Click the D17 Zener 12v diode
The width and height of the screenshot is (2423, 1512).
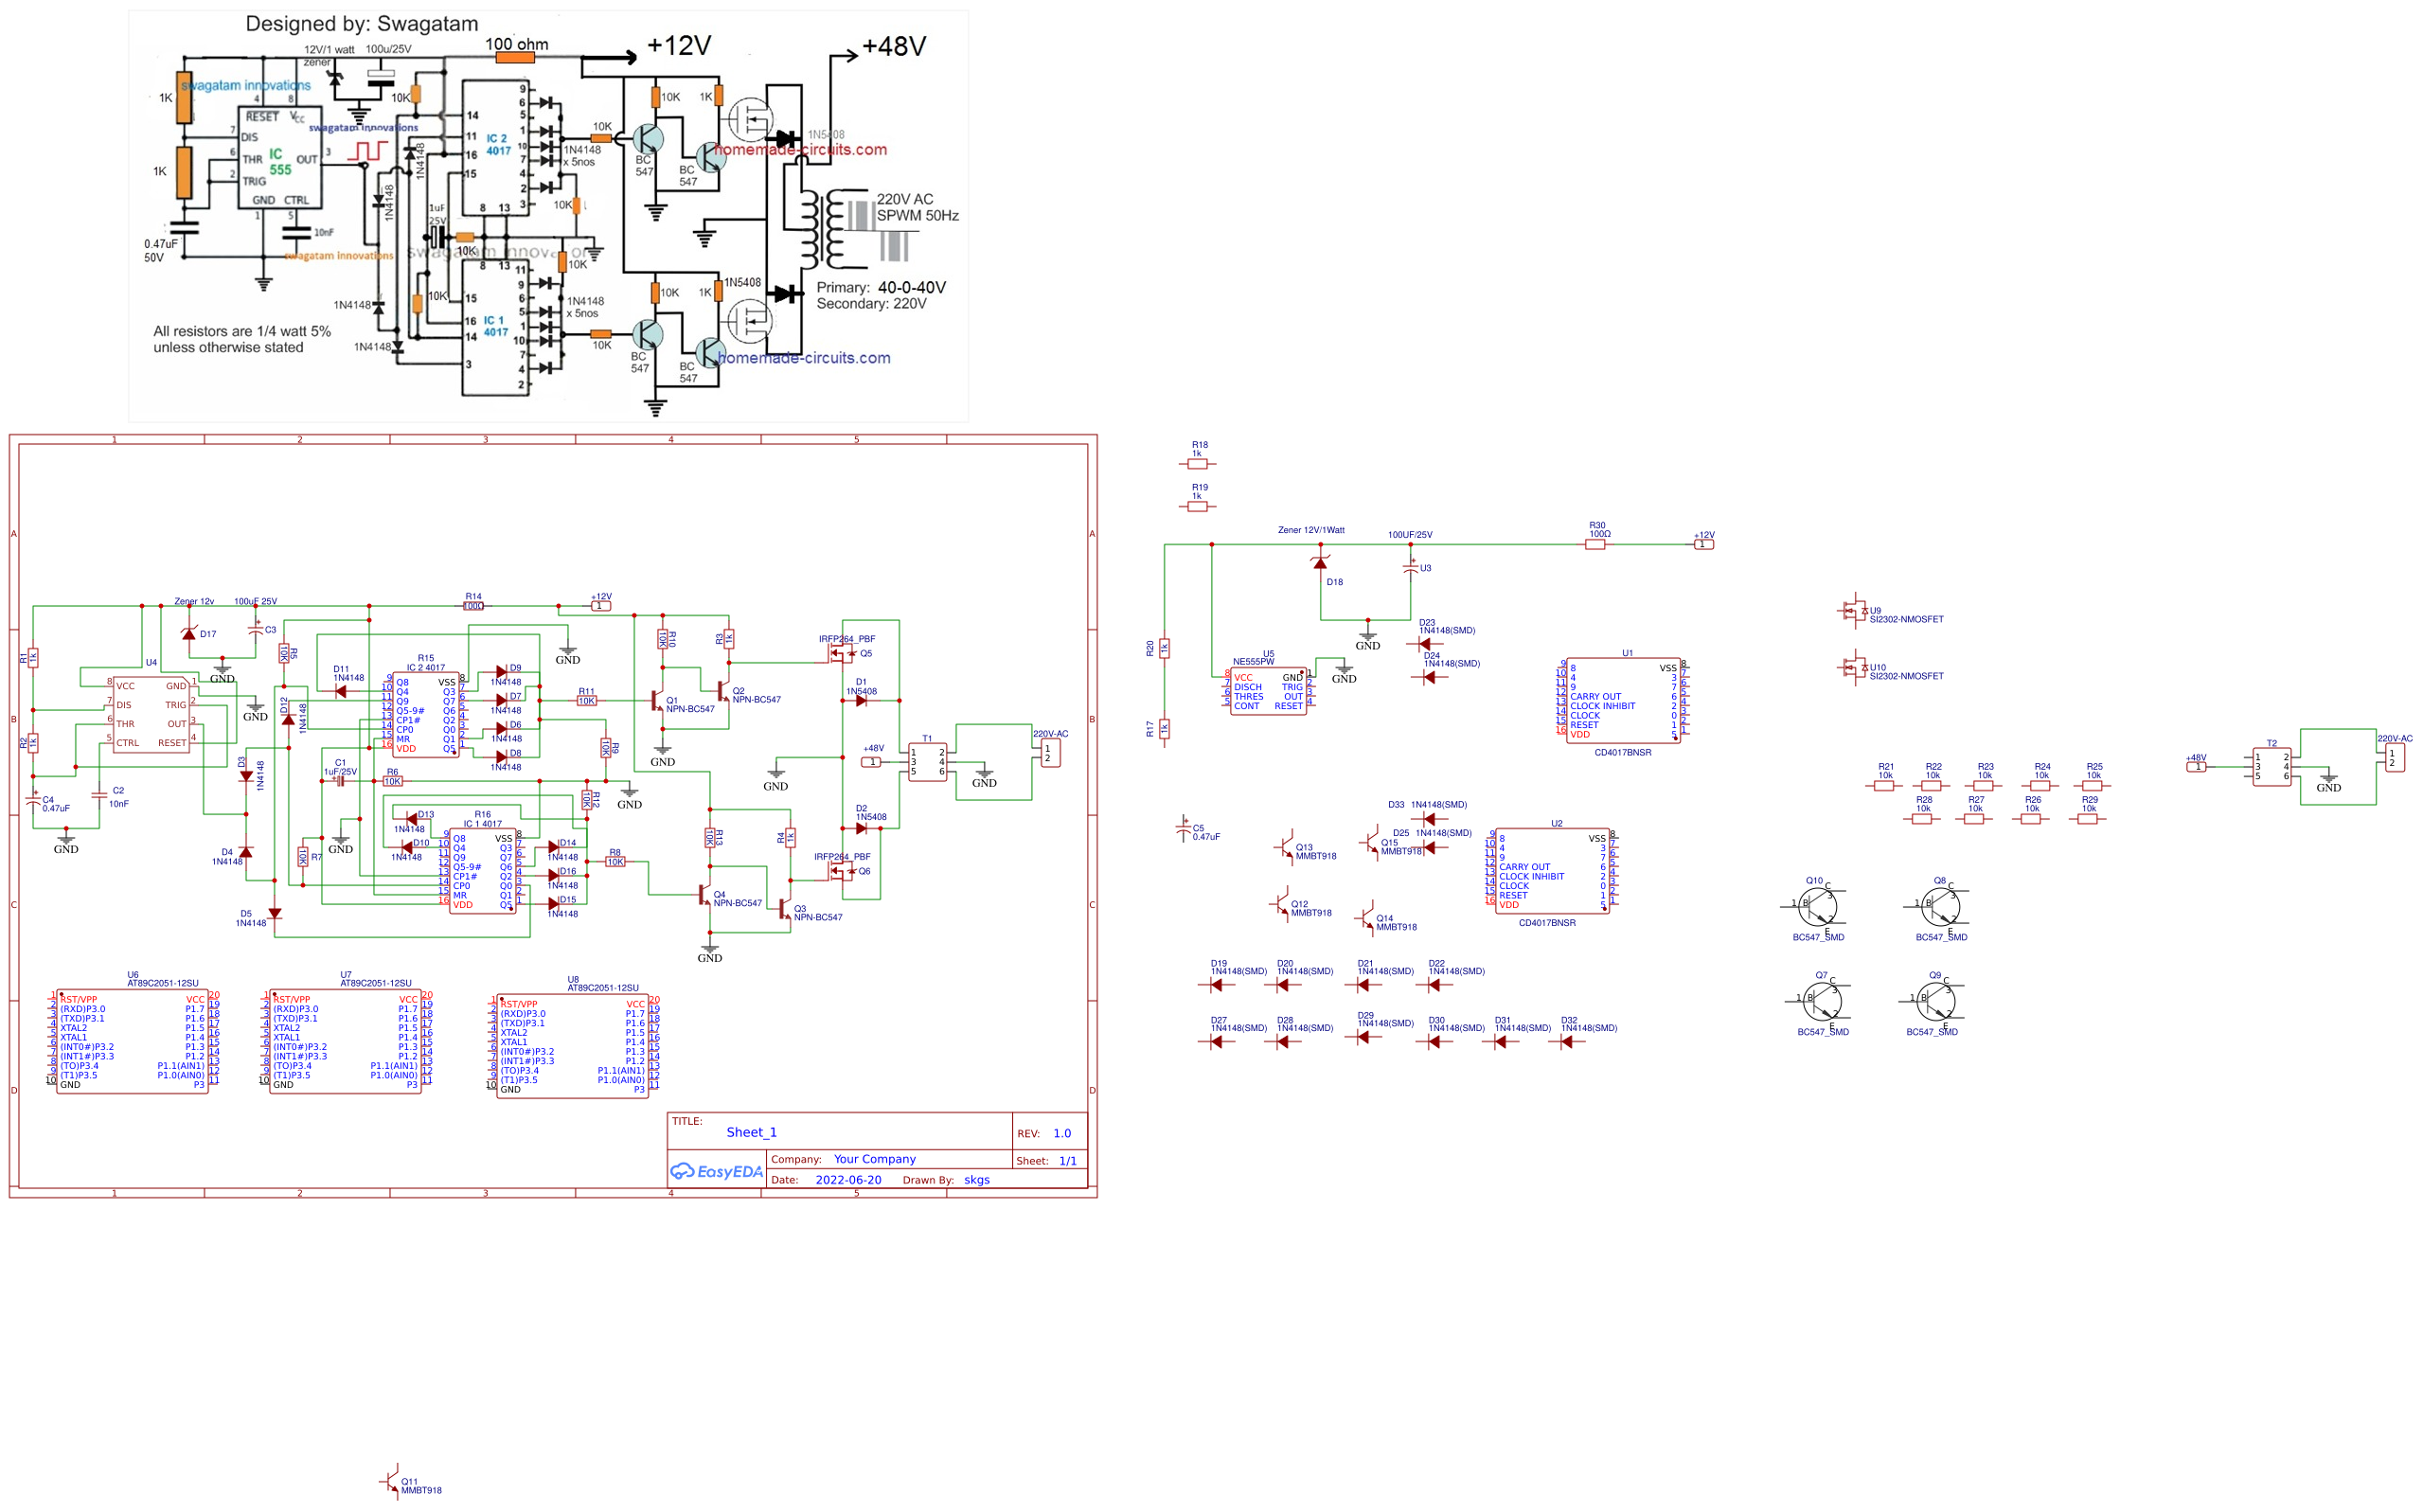tap(189, 634)
